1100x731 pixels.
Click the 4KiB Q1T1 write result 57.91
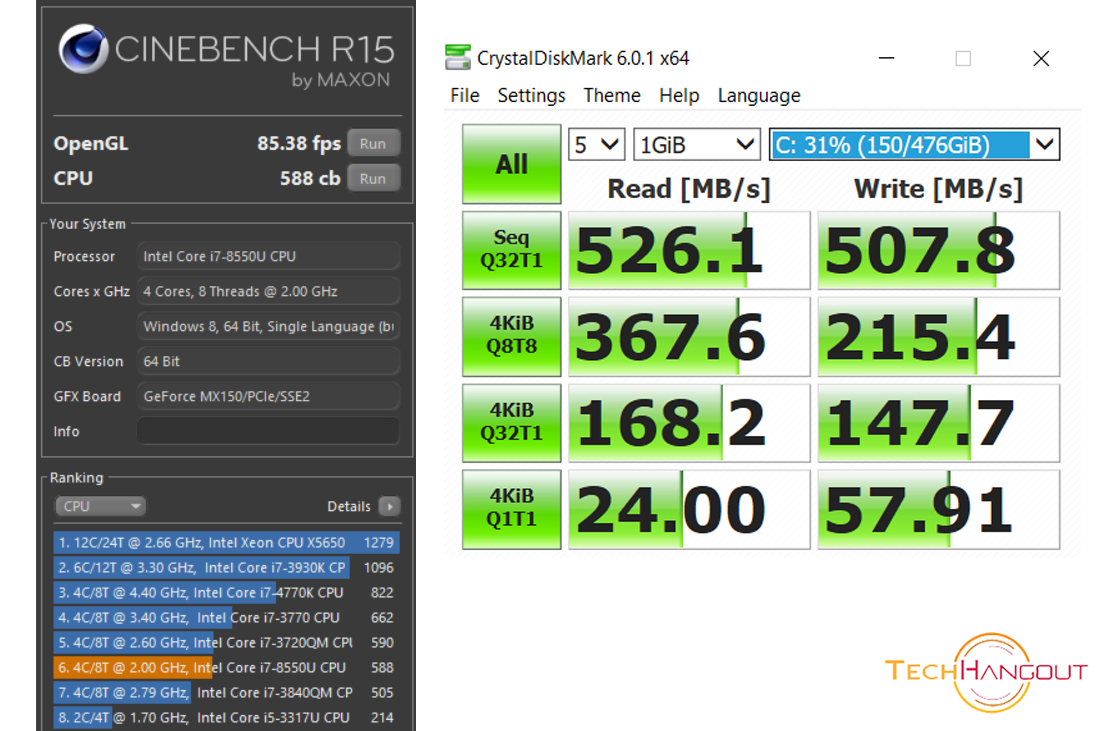click(939, 509)
